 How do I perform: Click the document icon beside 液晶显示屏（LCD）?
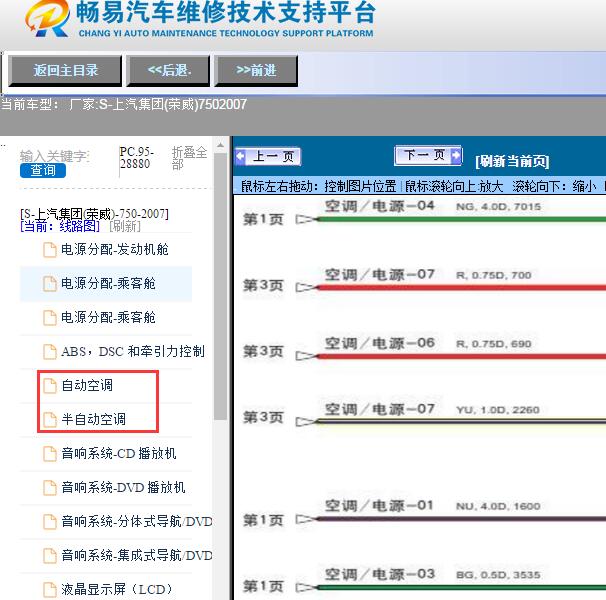[49, 590]
